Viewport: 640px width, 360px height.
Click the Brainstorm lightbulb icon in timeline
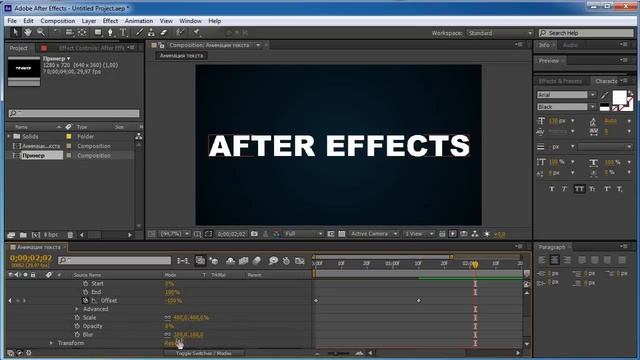[x=273, y=260]
